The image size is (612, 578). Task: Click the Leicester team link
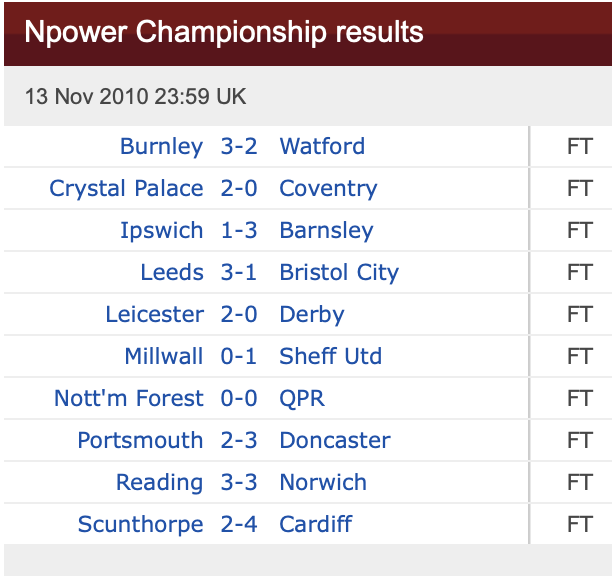(154, 315)
